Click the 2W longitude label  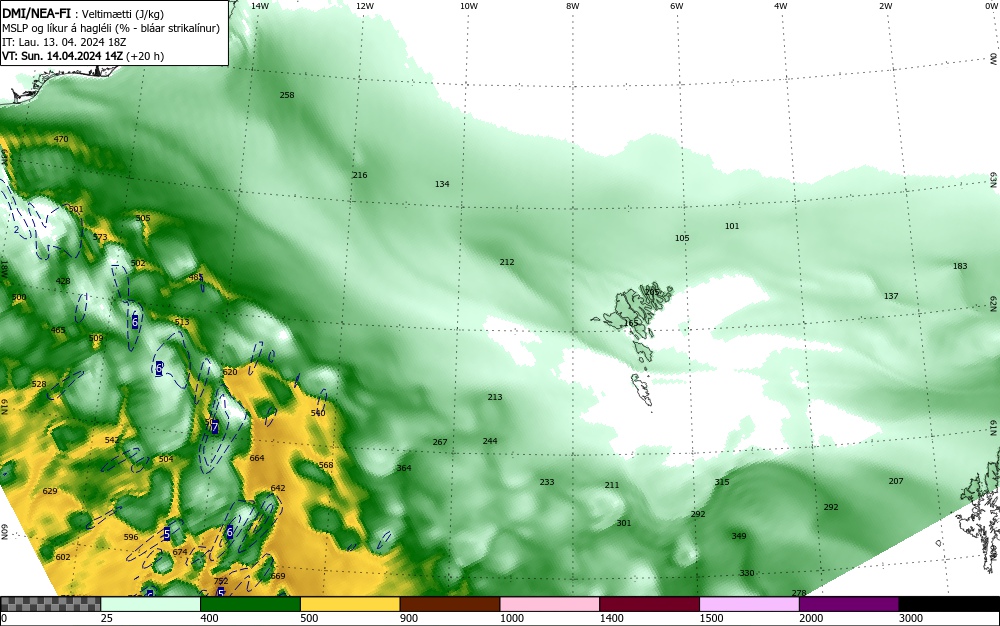tap(885, 6)
